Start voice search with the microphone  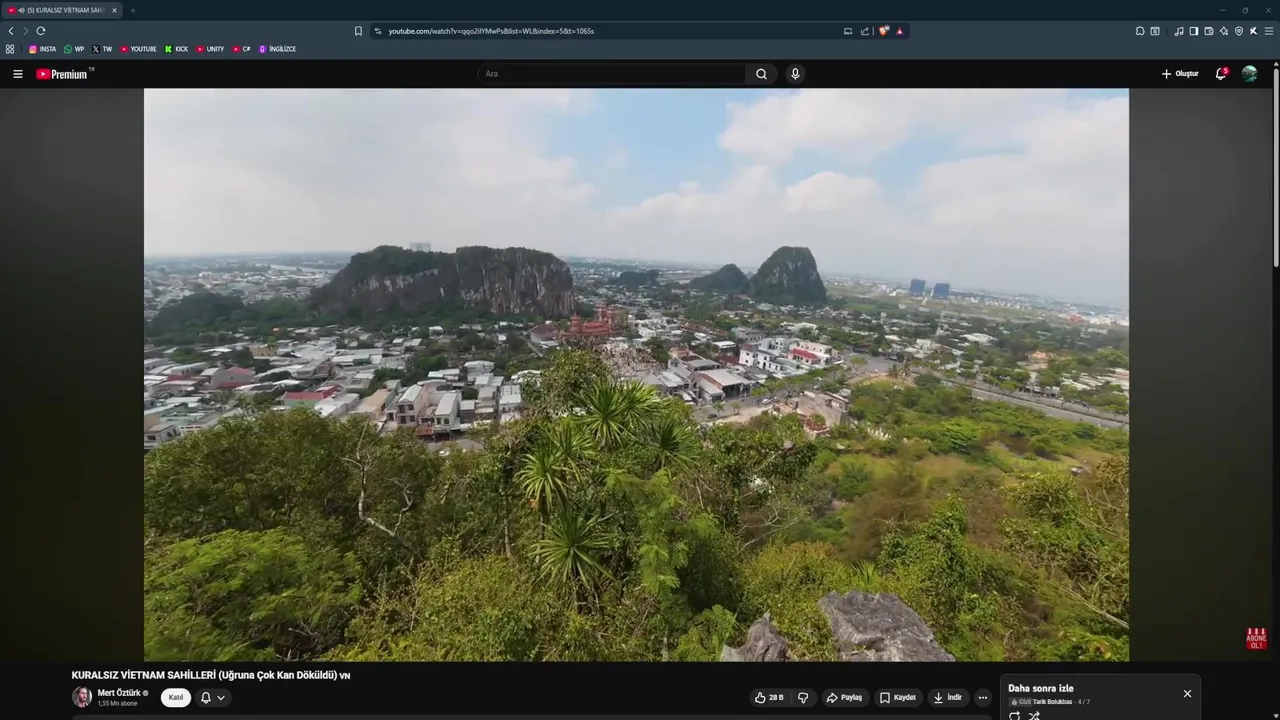[795, 74]
